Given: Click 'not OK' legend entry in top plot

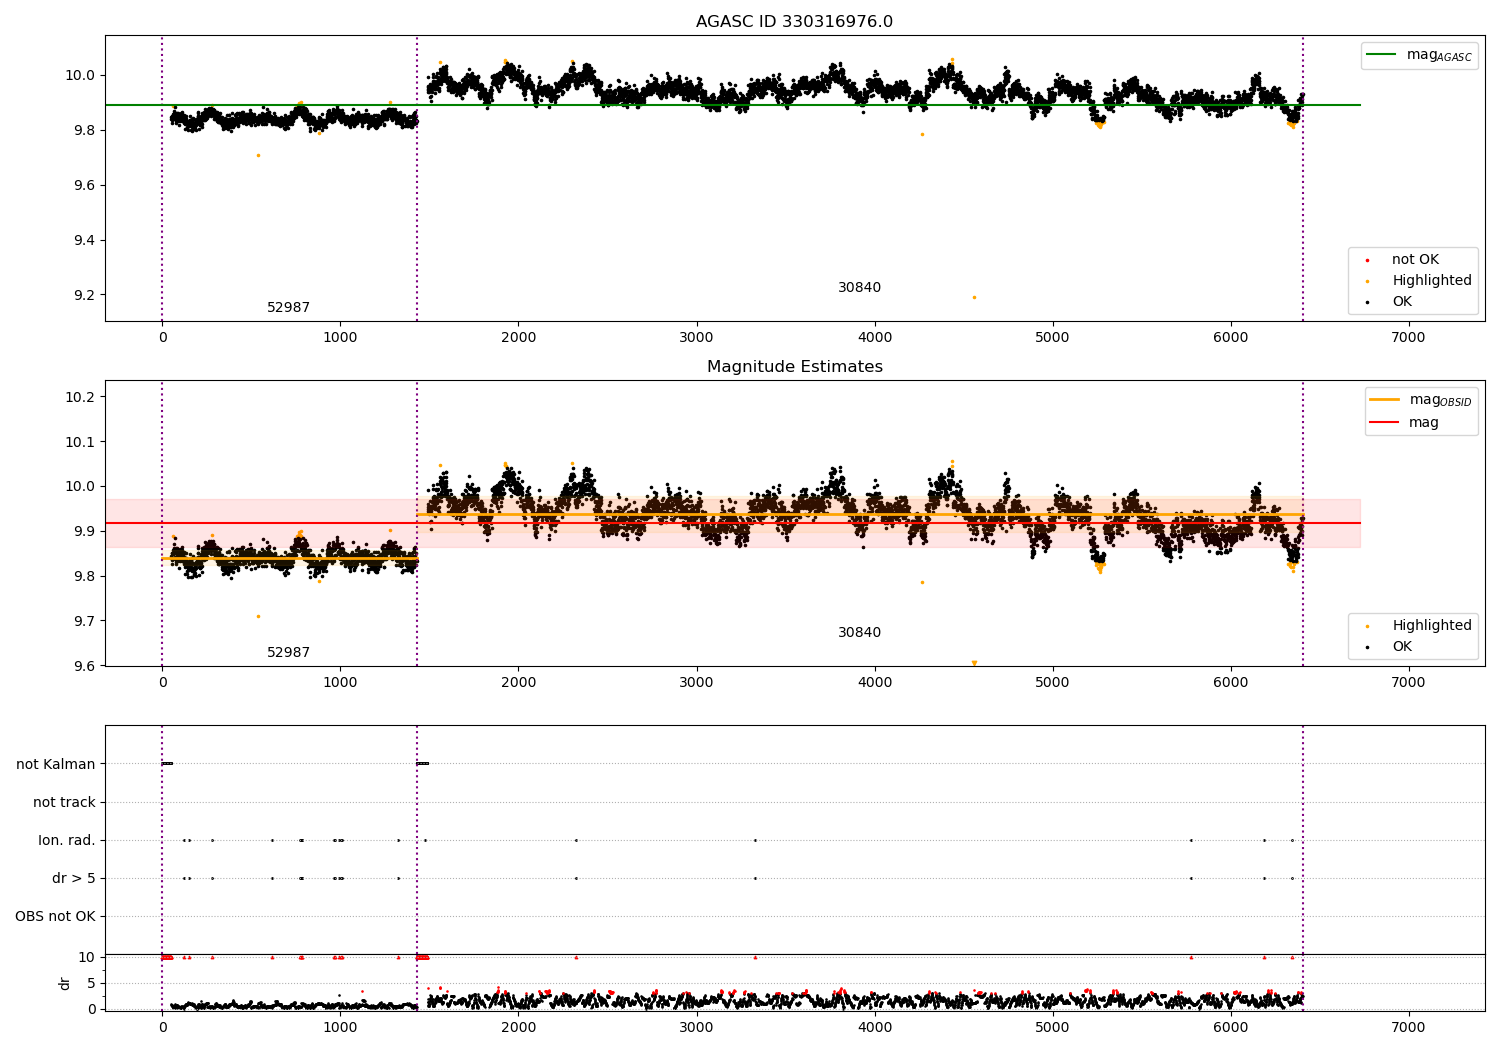Looking at the screenshot, I should click(x=1415, y=260).
